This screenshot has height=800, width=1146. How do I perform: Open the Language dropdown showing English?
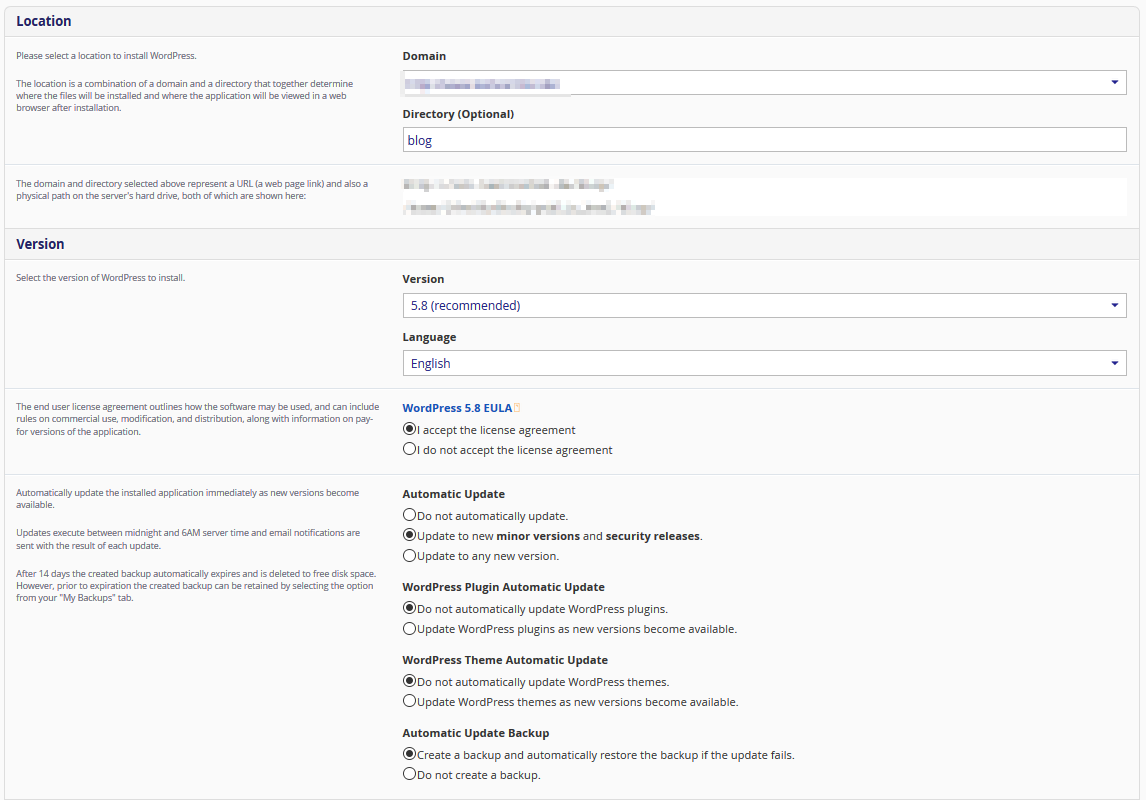point(764,363)
